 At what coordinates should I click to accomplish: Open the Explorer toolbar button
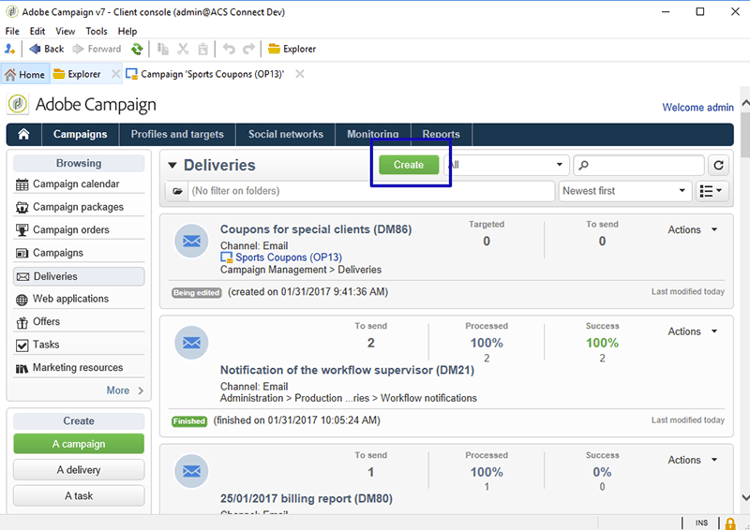[x=292, y=49]
